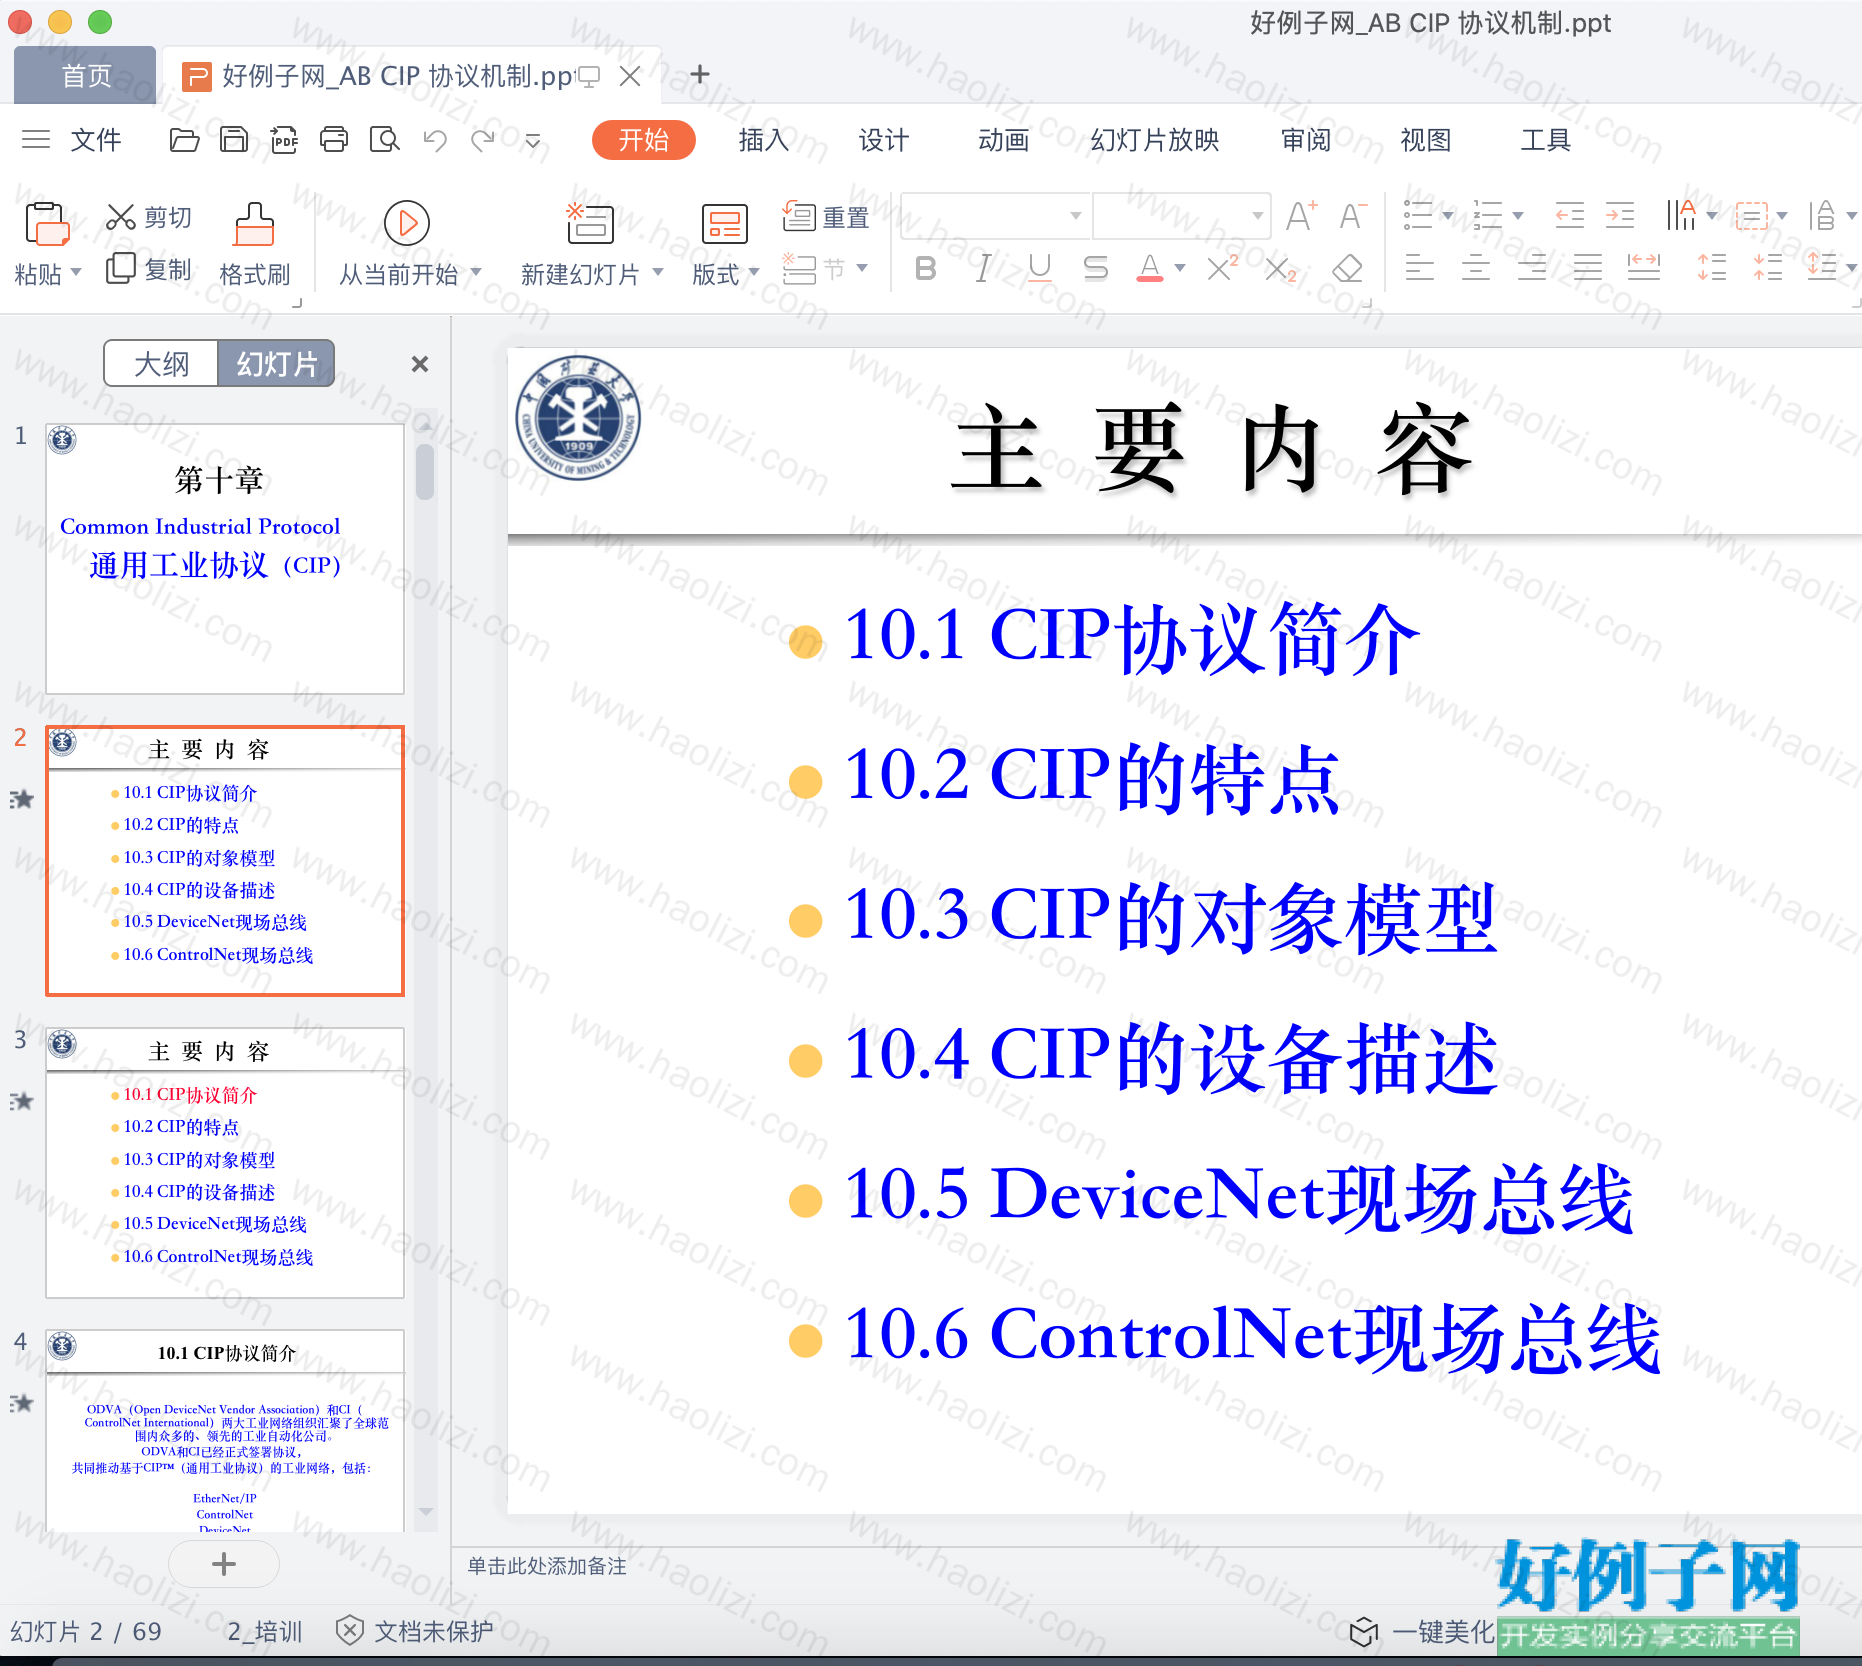The width and height of the screenshot is (1862, 1666).
Task: Open the 文档未保护 document protection status
Action: 415,1631
